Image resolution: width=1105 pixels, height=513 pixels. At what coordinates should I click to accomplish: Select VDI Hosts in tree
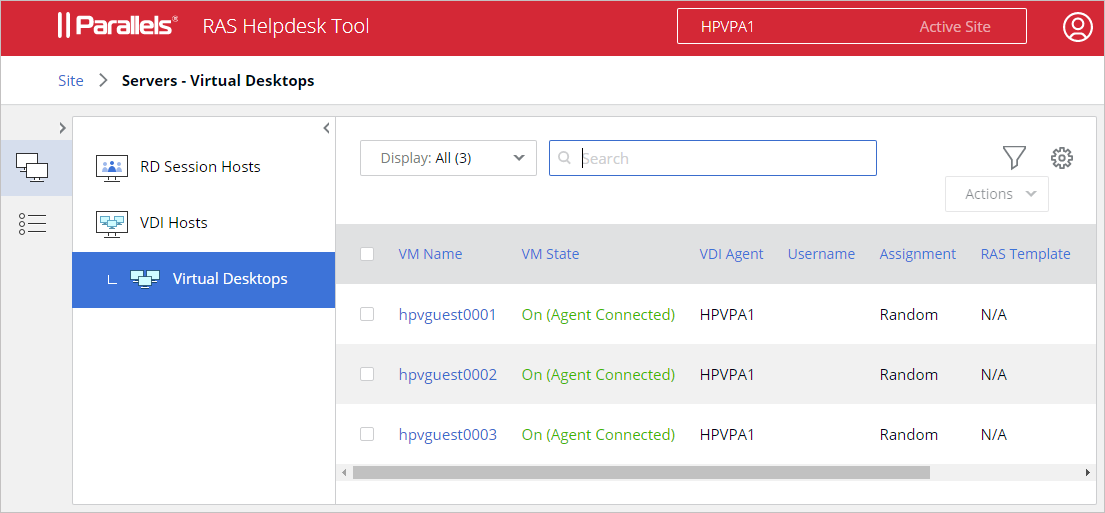pyautogui.click(x=204, y=223)
